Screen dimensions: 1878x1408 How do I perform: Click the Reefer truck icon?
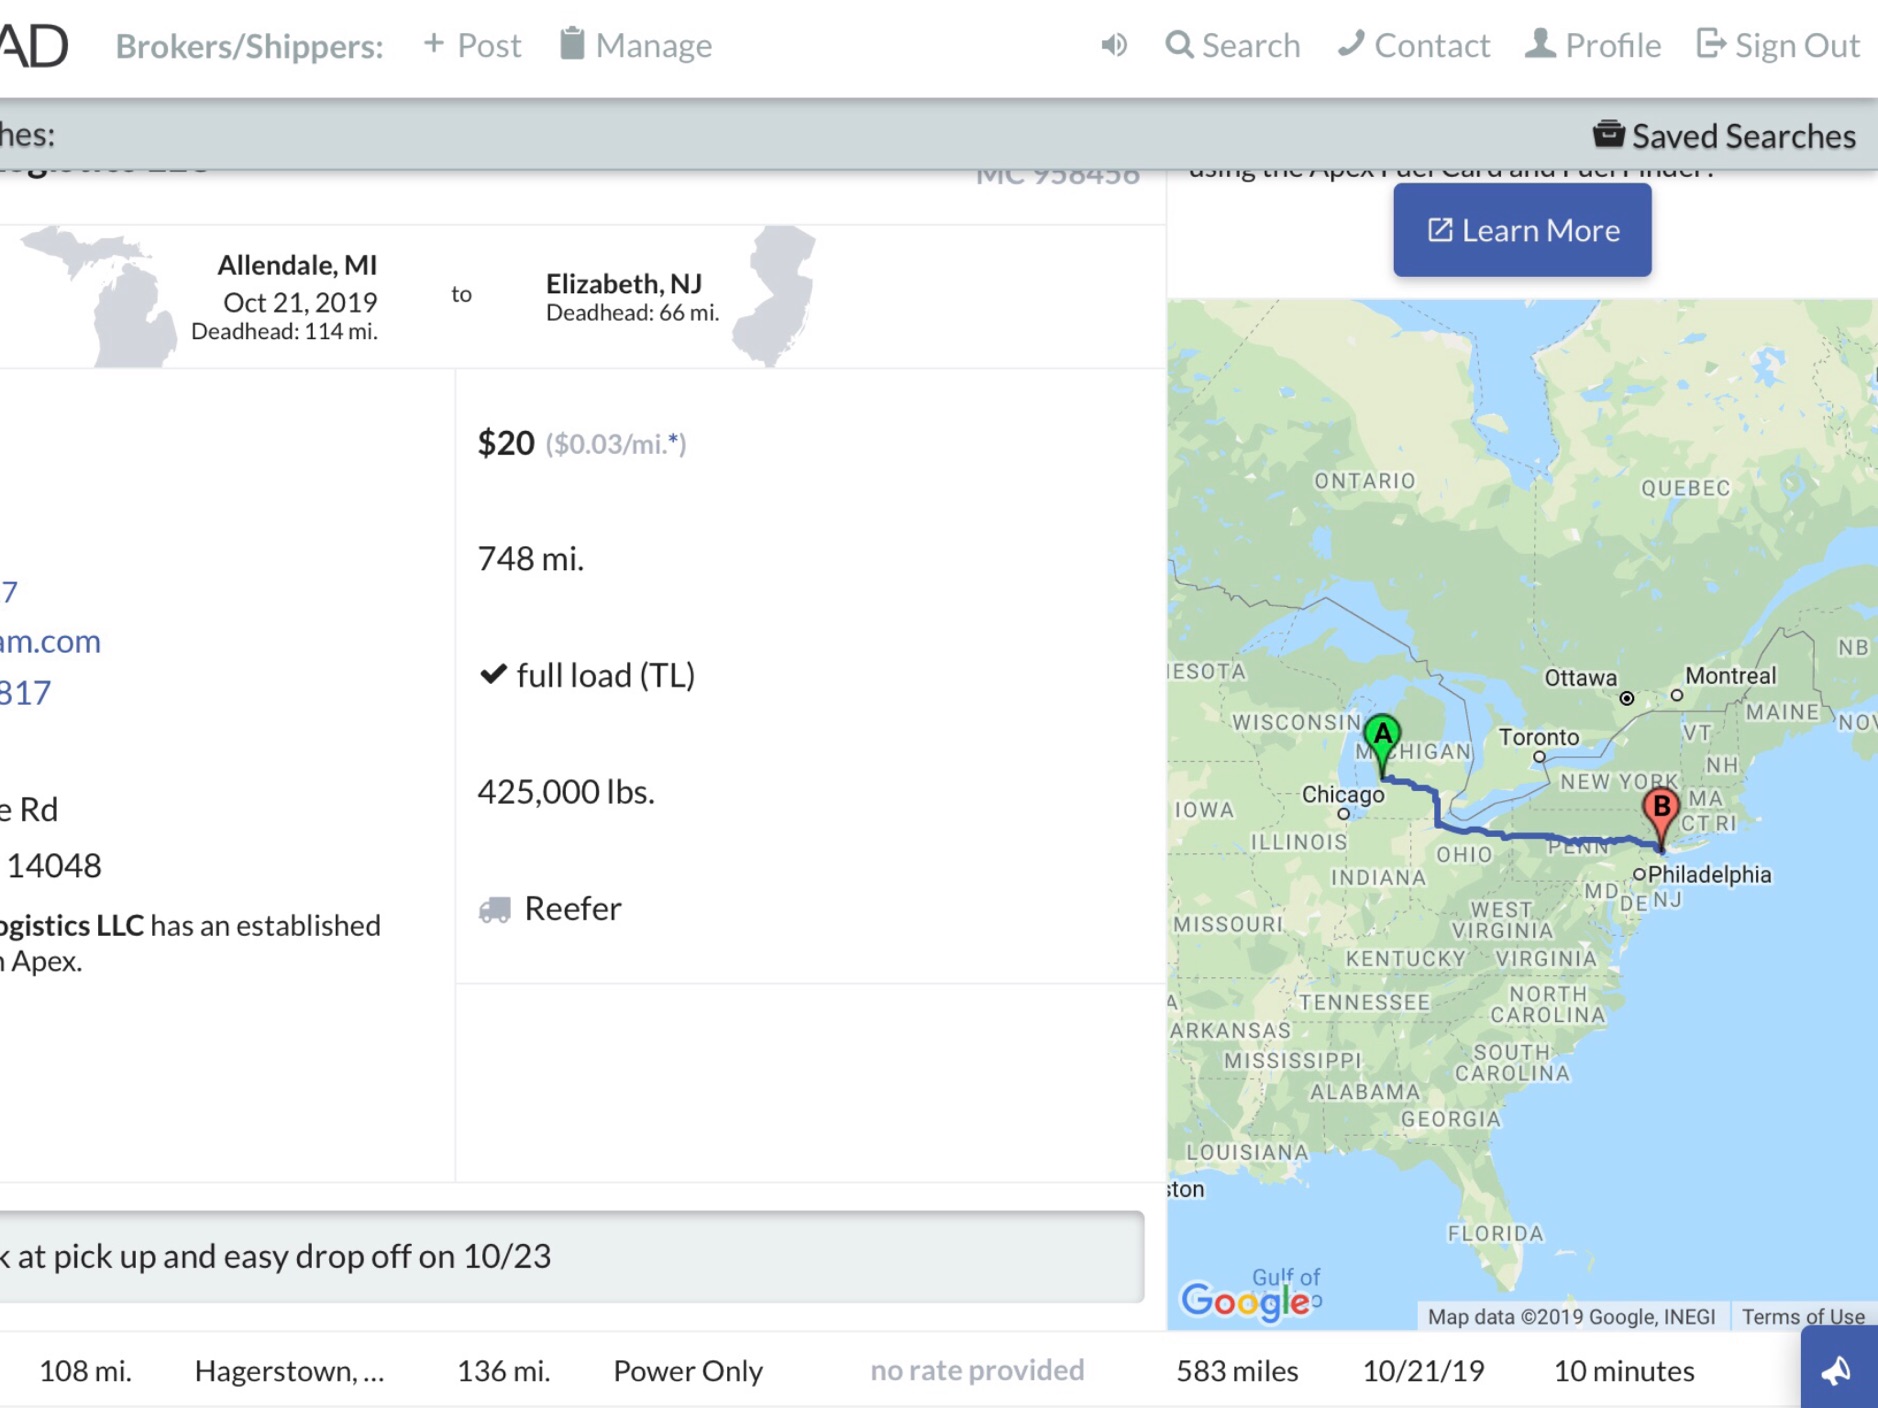coord(495,909)
